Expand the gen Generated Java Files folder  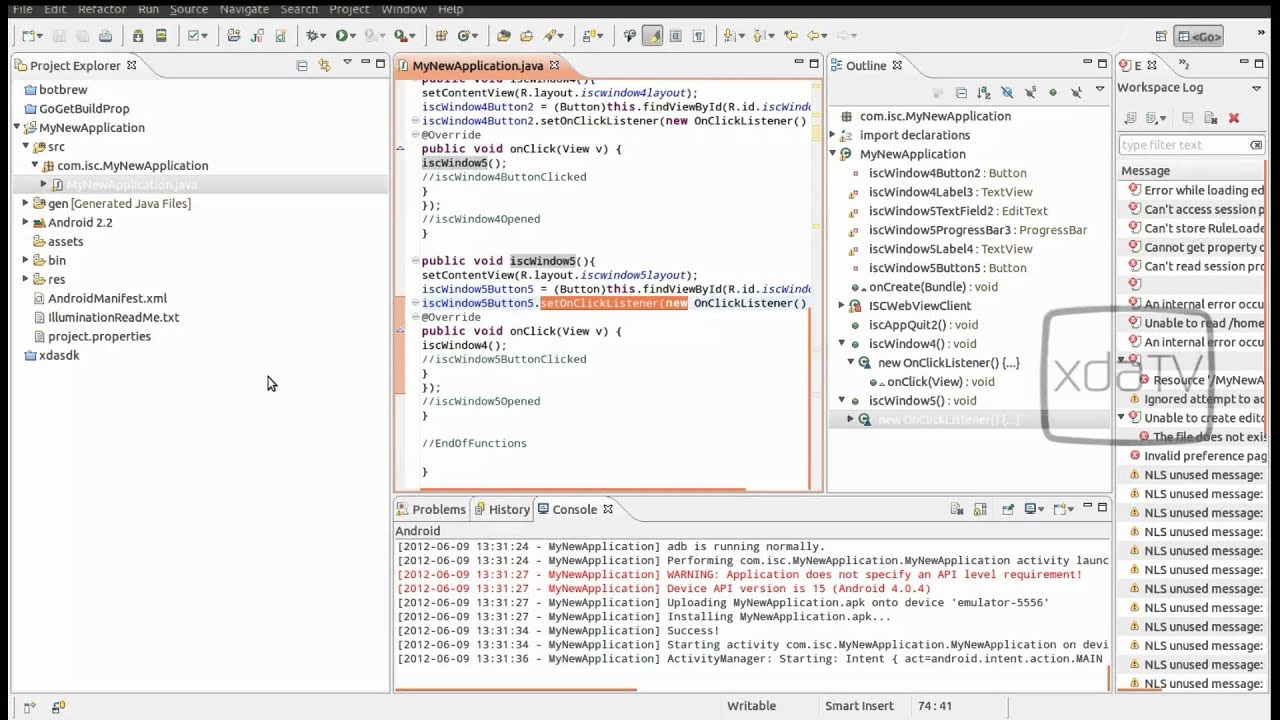(26, 203)
